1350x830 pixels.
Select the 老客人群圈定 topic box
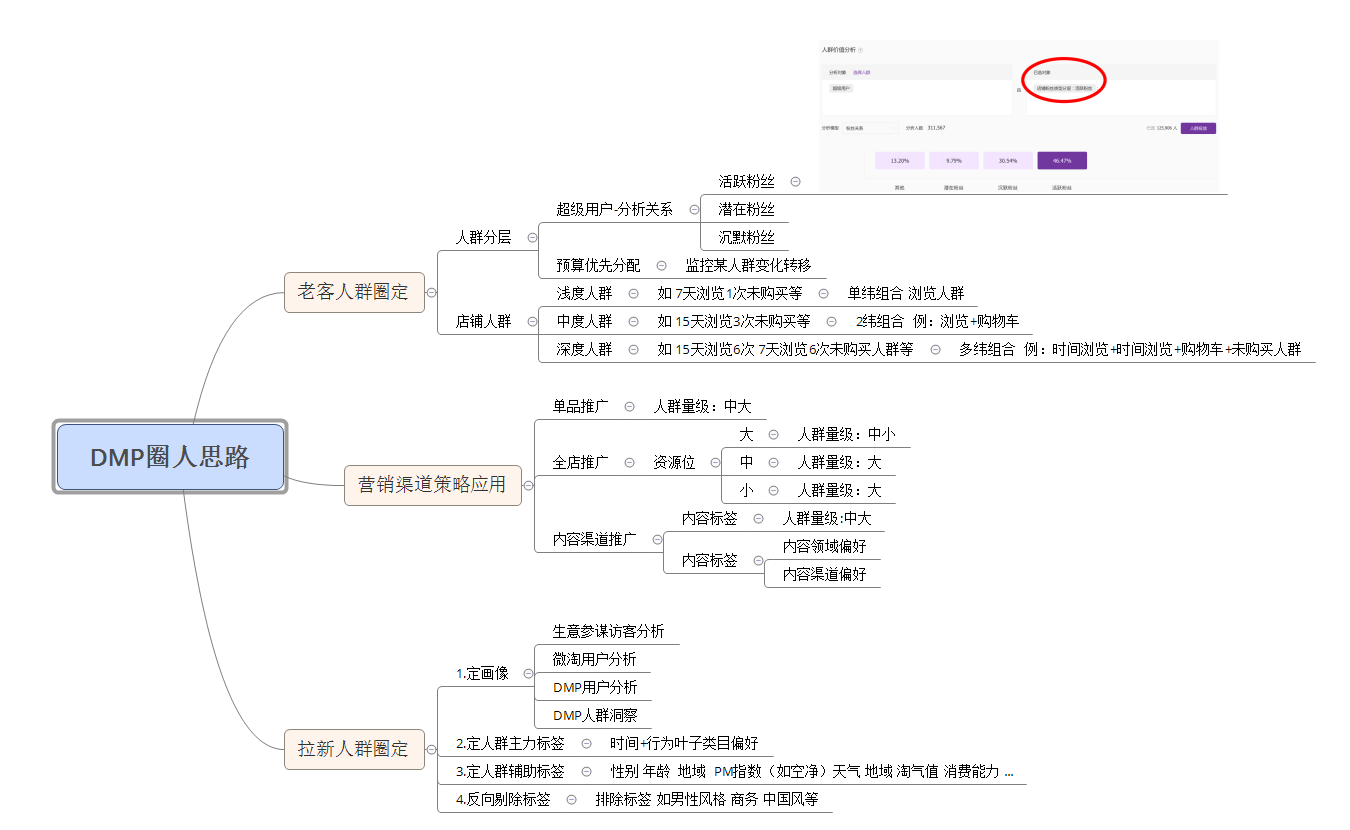click(354, 292)
